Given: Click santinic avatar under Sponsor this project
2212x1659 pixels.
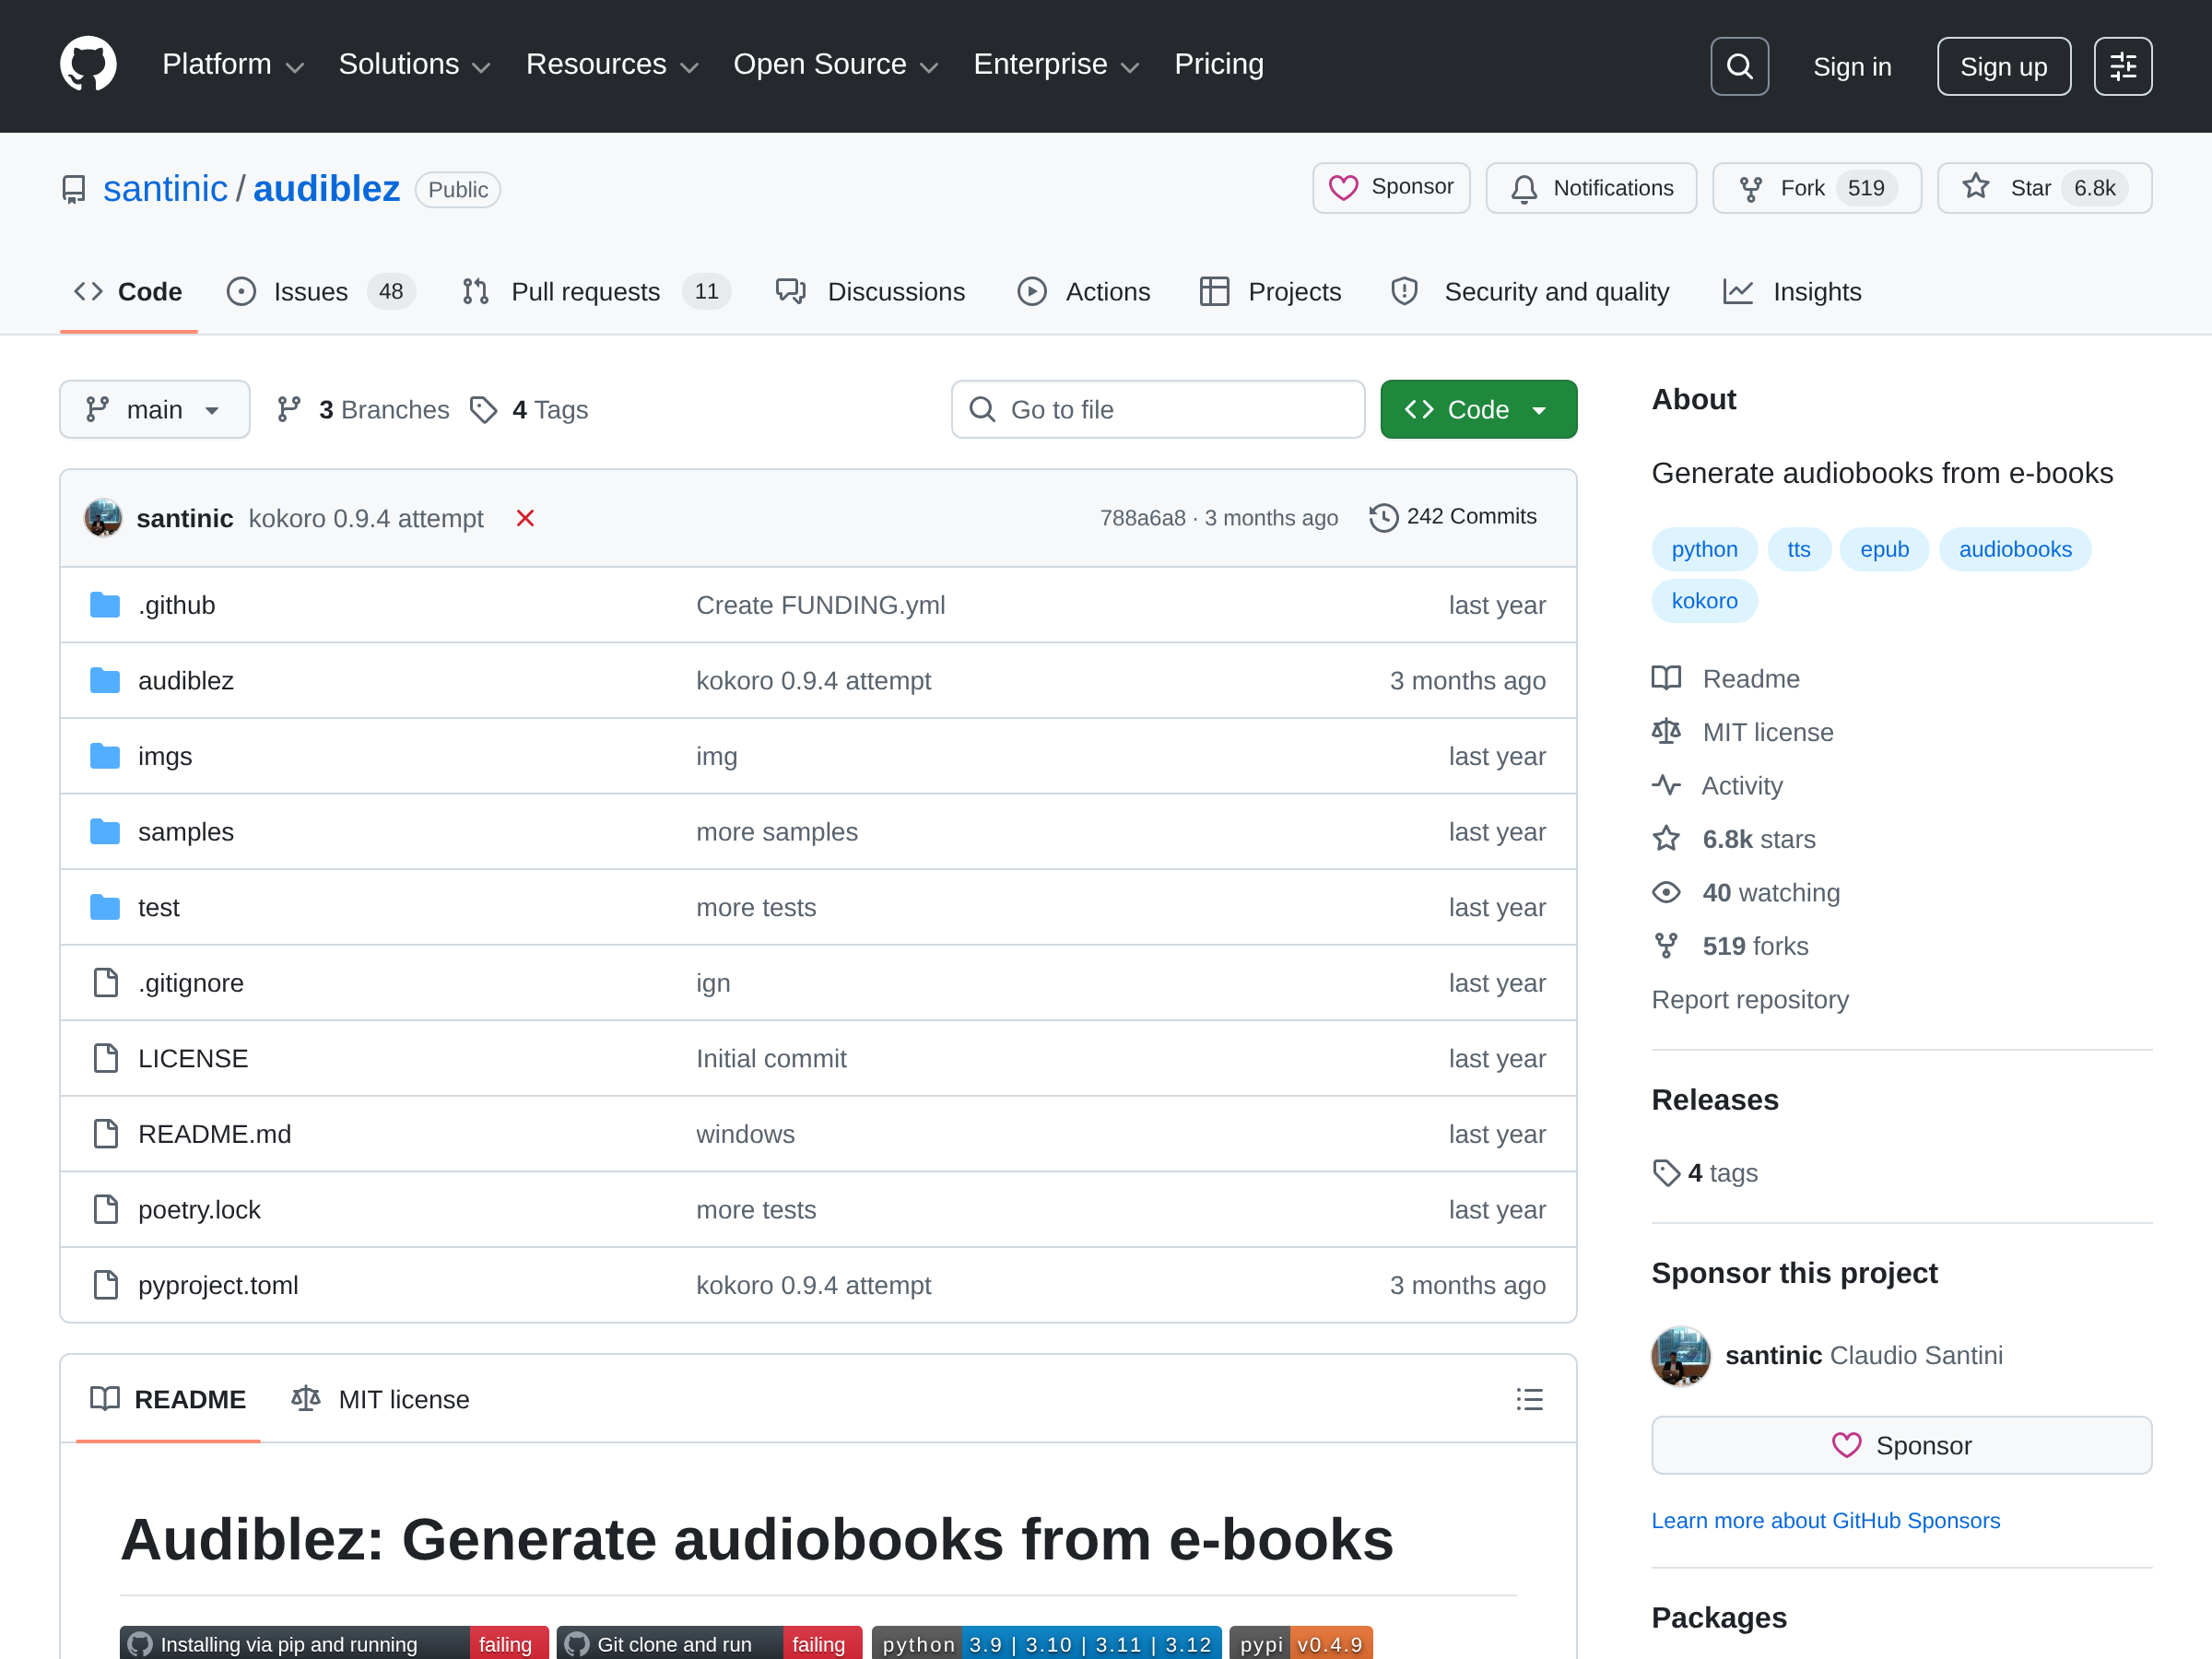Looking at the screenshot, I should click(x=1680, y=1355).
